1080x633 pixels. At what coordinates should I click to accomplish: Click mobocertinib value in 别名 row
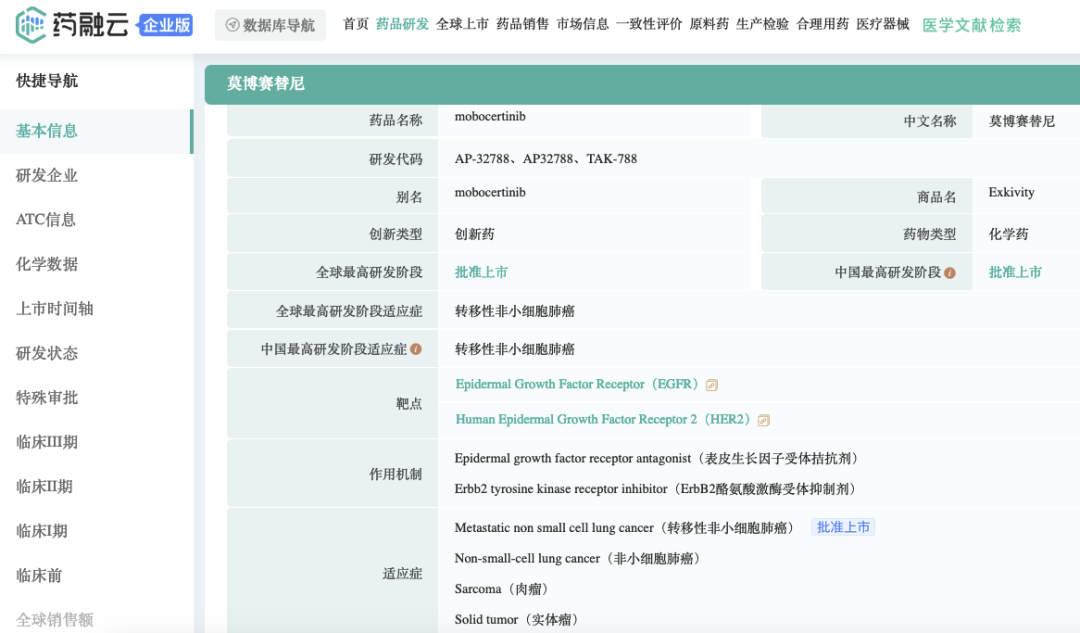click(490, 192)
